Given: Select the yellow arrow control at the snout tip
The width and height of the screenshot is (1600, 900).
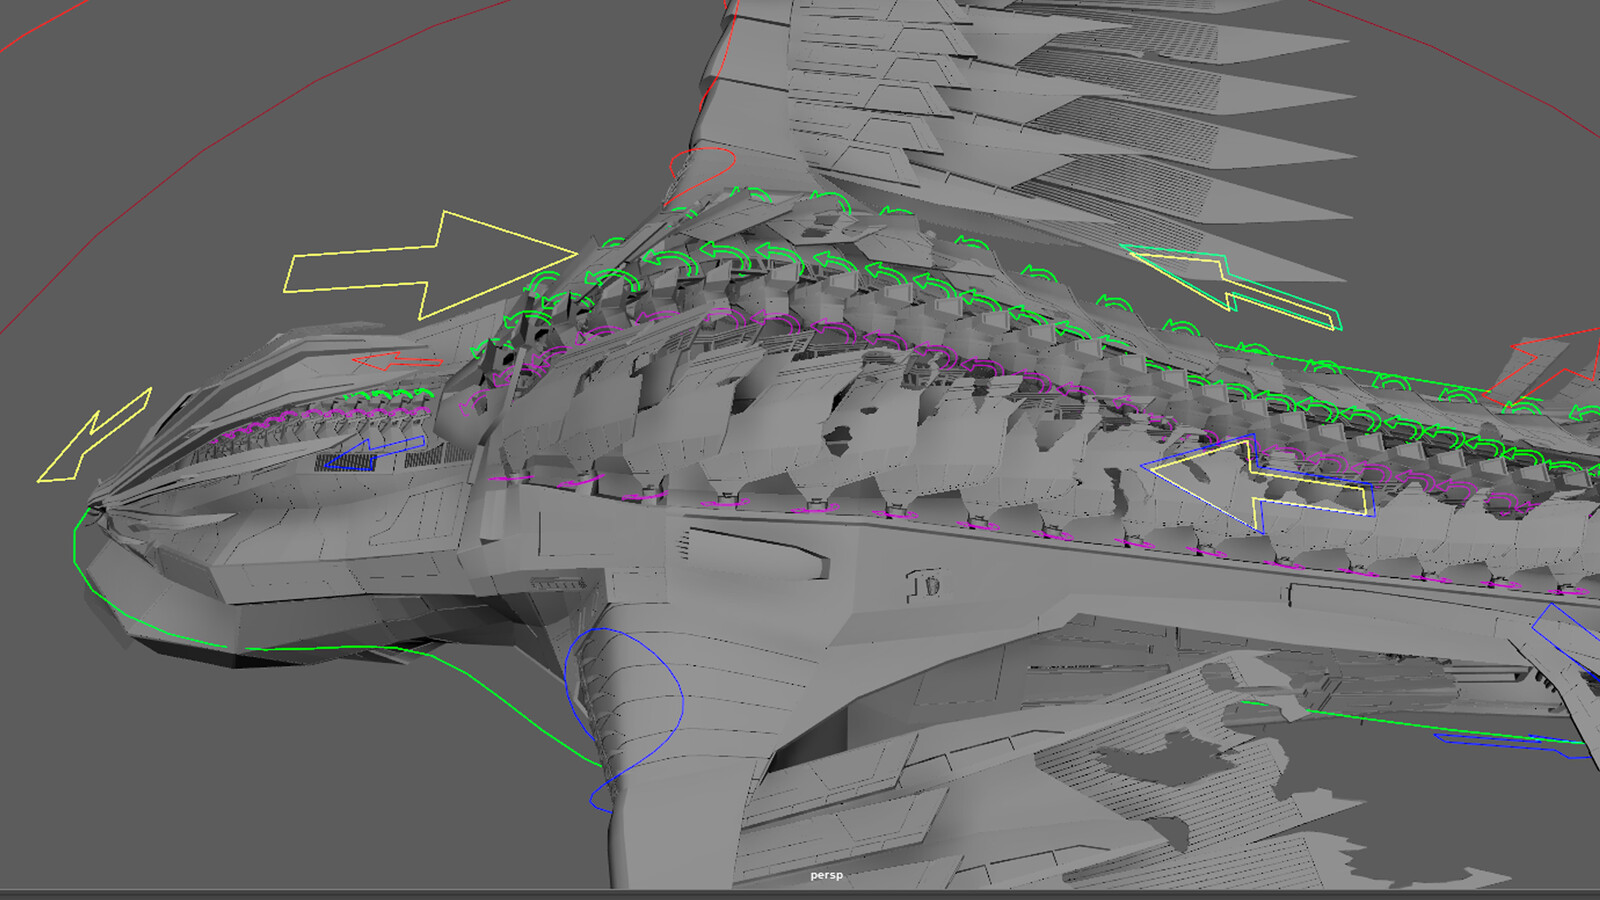Looking at the screenshot, I should (95, 435).
